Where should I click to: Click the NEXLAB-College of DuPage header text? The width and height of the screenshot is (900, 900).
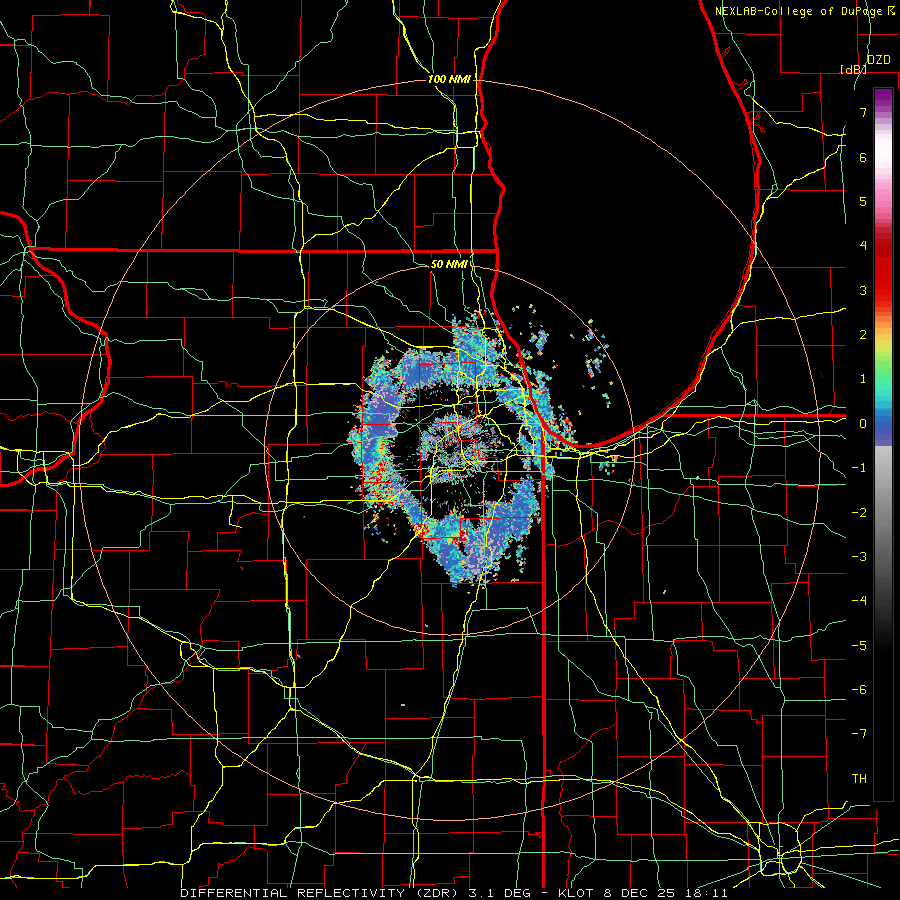pos(798,11)
